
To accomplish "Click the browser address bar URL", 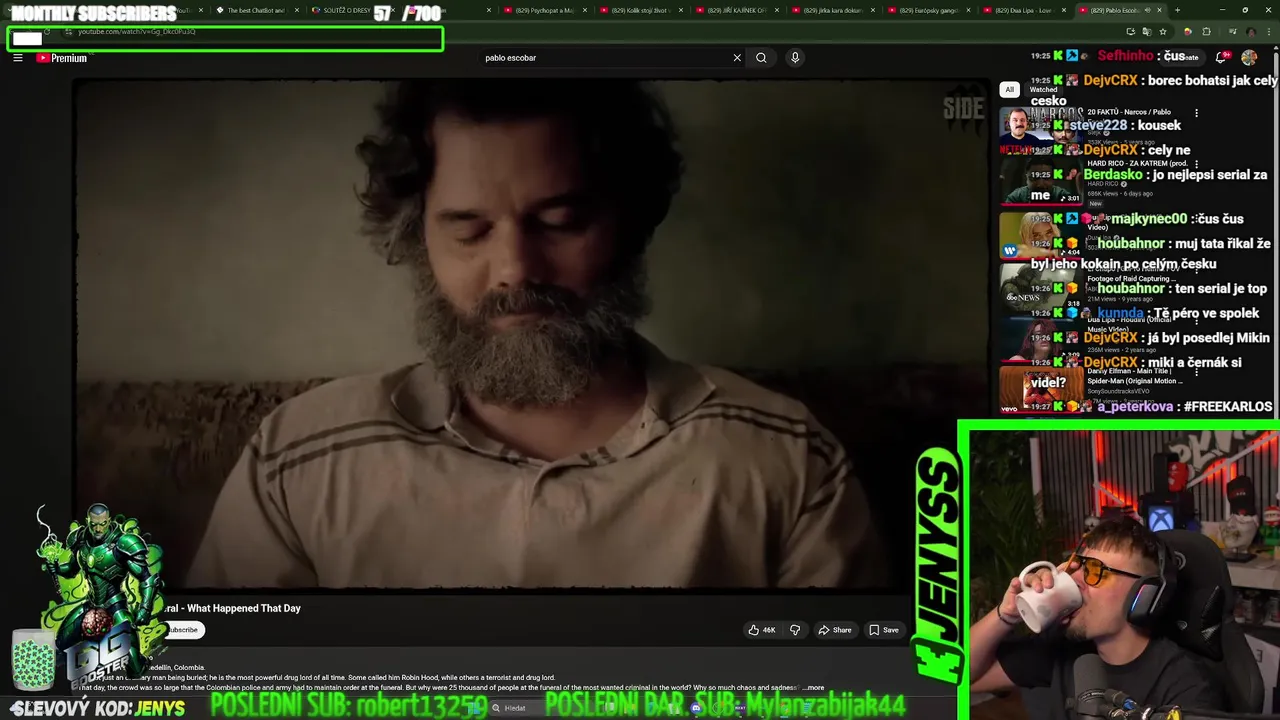I will click(x=137, y=32).
